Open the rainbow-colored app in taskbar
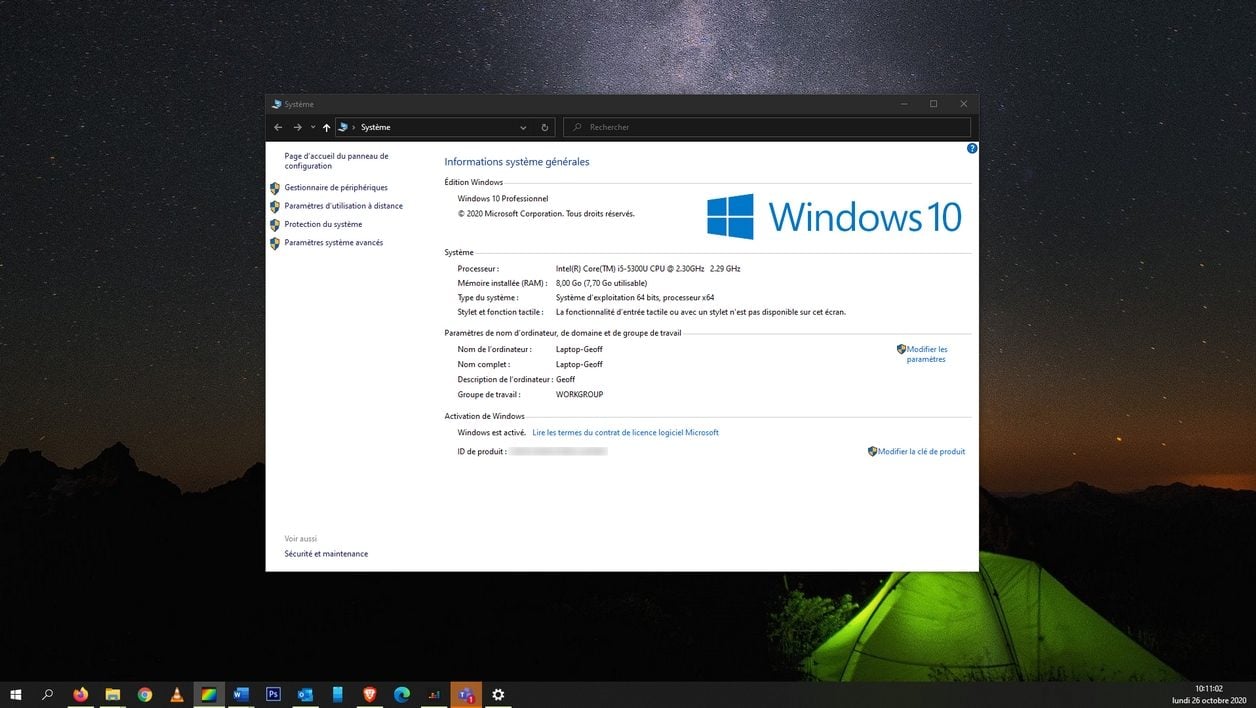Image resolution: width=1256 pixels, height=708 pixels. pos(209,694)
